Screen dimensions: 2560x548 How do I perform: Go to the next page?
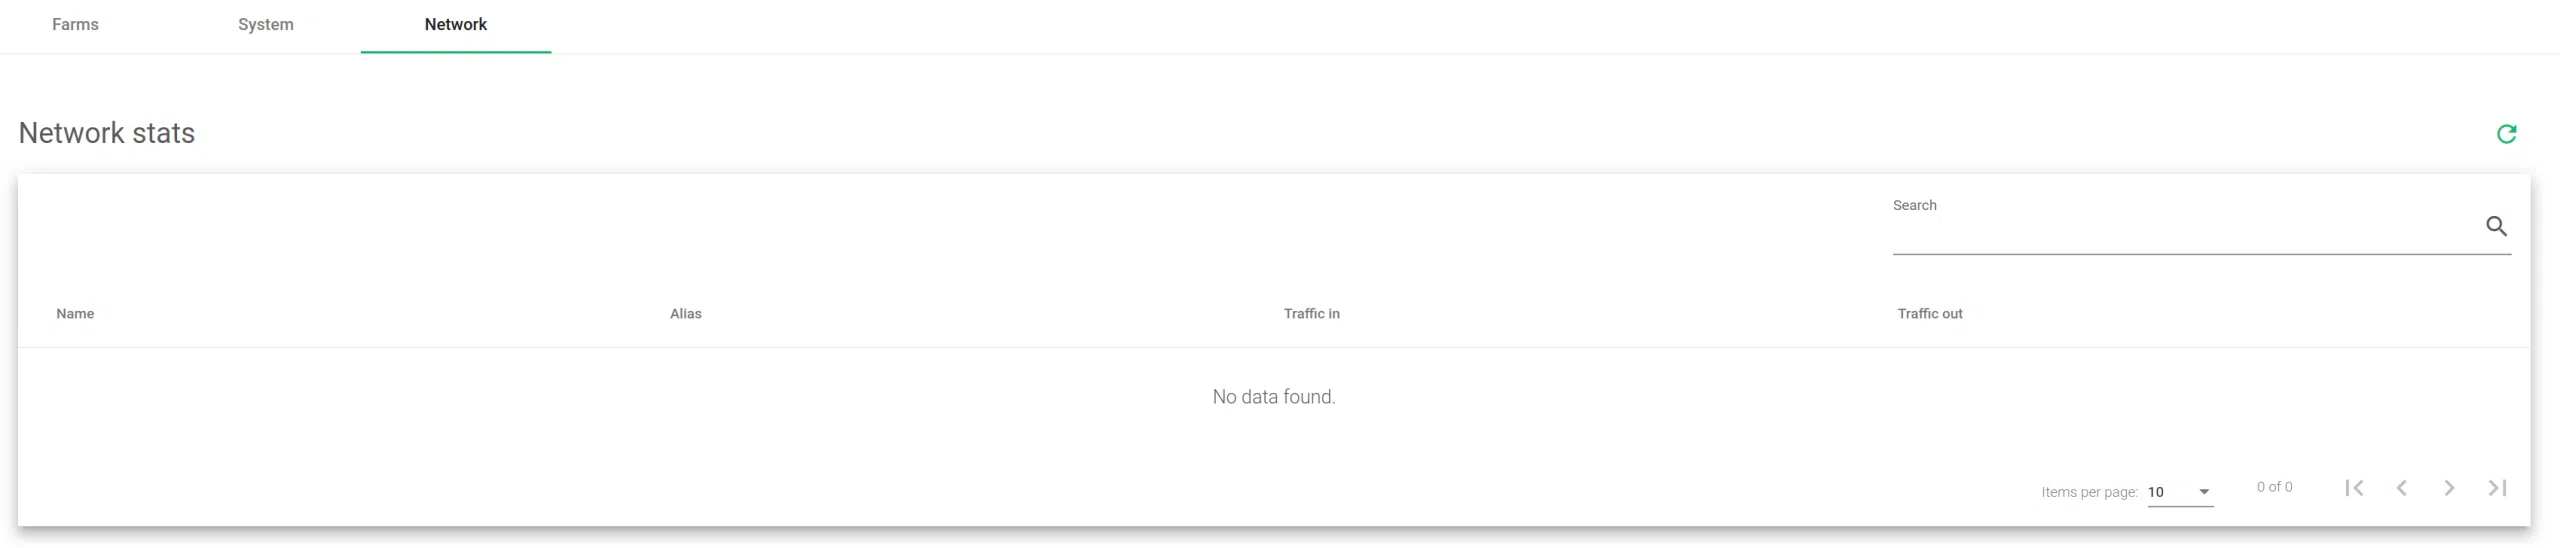point(2449,488)
